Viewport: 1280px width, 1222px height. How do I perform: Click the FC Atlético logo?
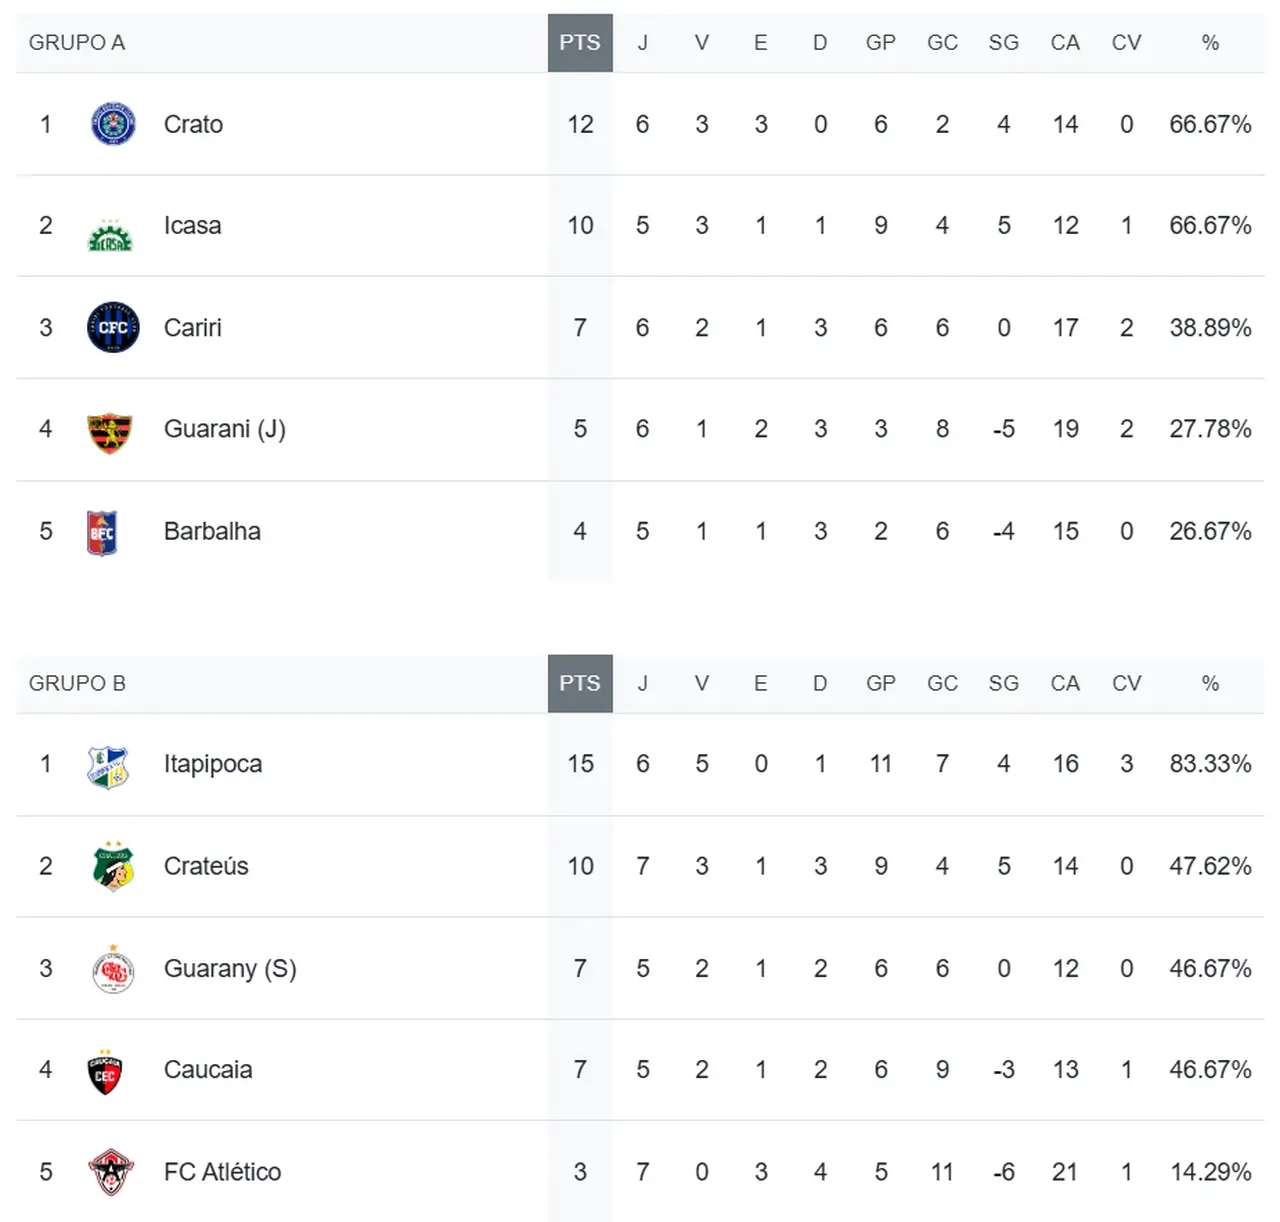110,1172
